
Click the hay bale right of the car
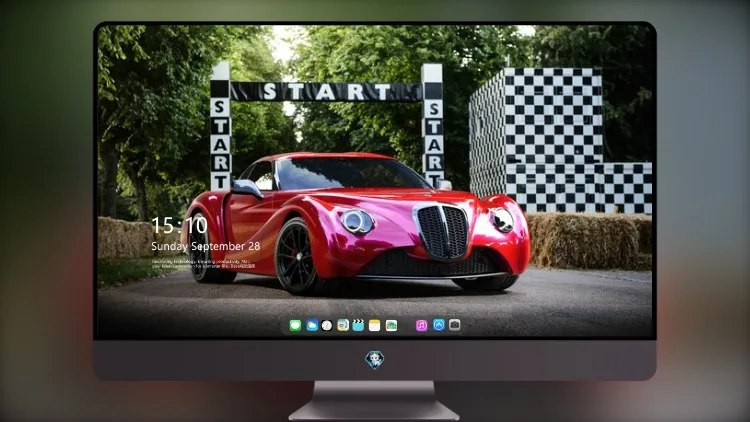pyautogui.click(x=588, y=241)
